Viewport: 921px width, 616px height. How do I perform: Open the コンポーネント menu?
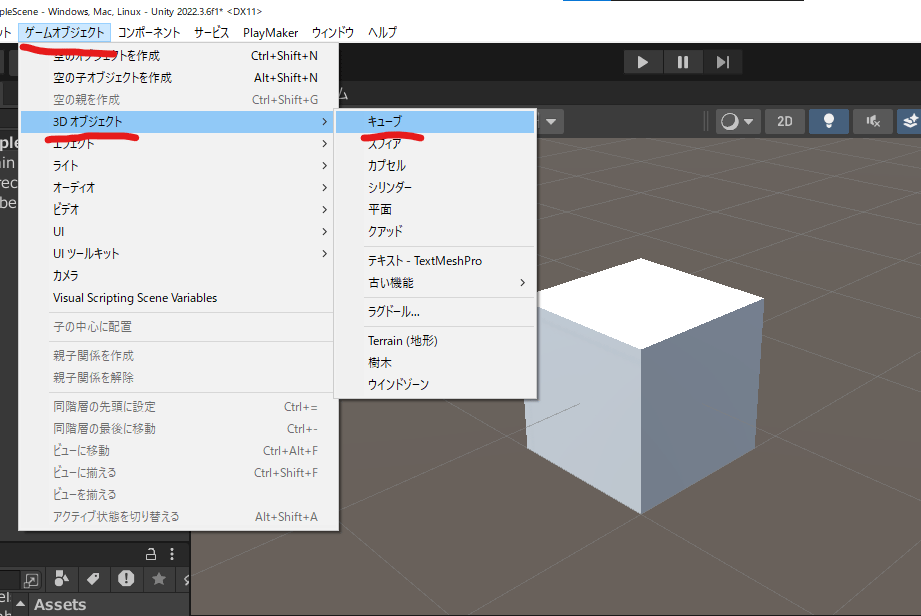[x=149, y=32]
